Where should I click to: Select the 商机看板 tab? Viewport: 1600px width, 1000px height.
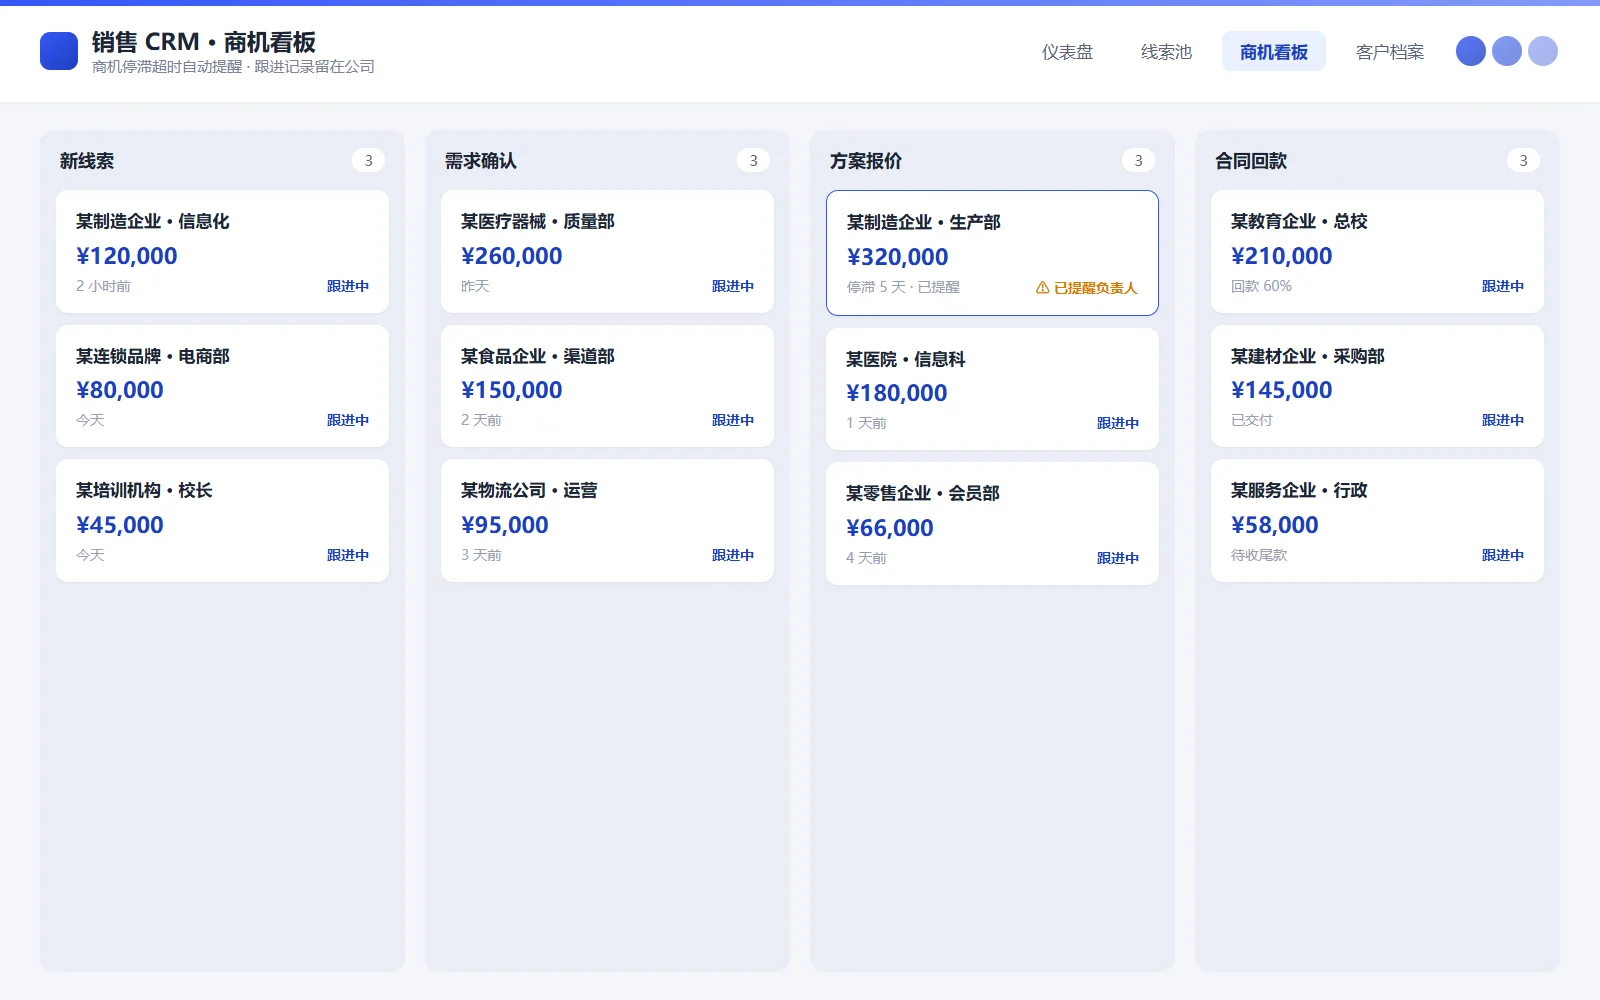point(1274,52)
